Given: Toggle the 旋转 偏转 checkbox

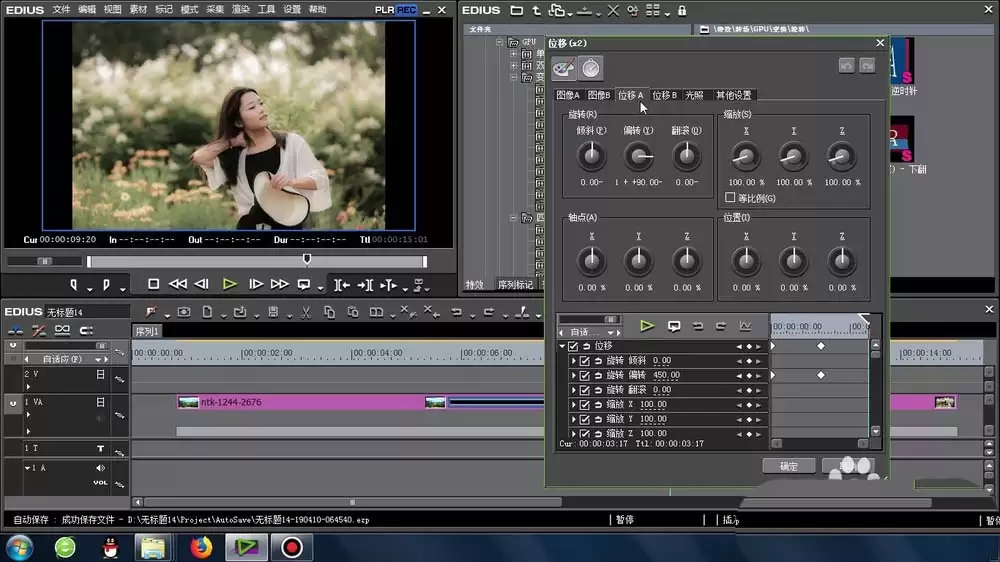Looking at the screenshot, I should pyautogui.click(x=584, y=375).
